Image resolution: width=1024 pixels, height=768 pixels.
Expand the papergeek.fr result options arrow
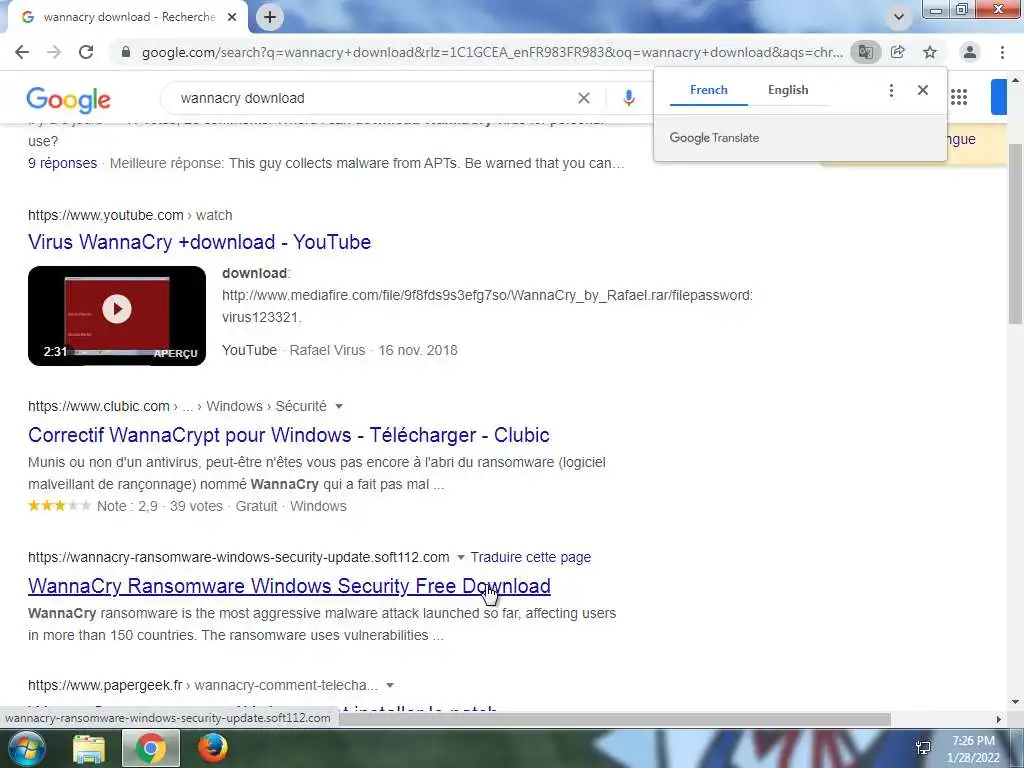[x=390, y=685]
